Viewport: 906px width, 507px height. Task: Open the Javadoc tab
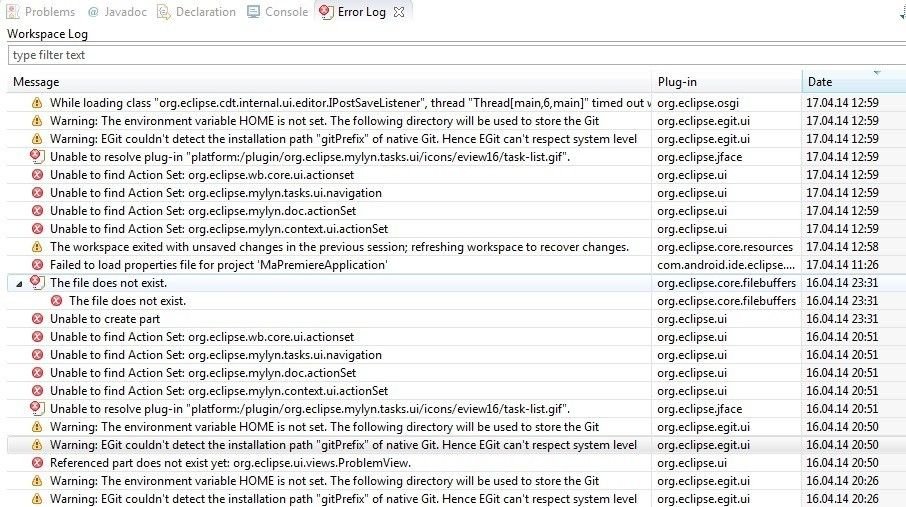pos(118,12)
